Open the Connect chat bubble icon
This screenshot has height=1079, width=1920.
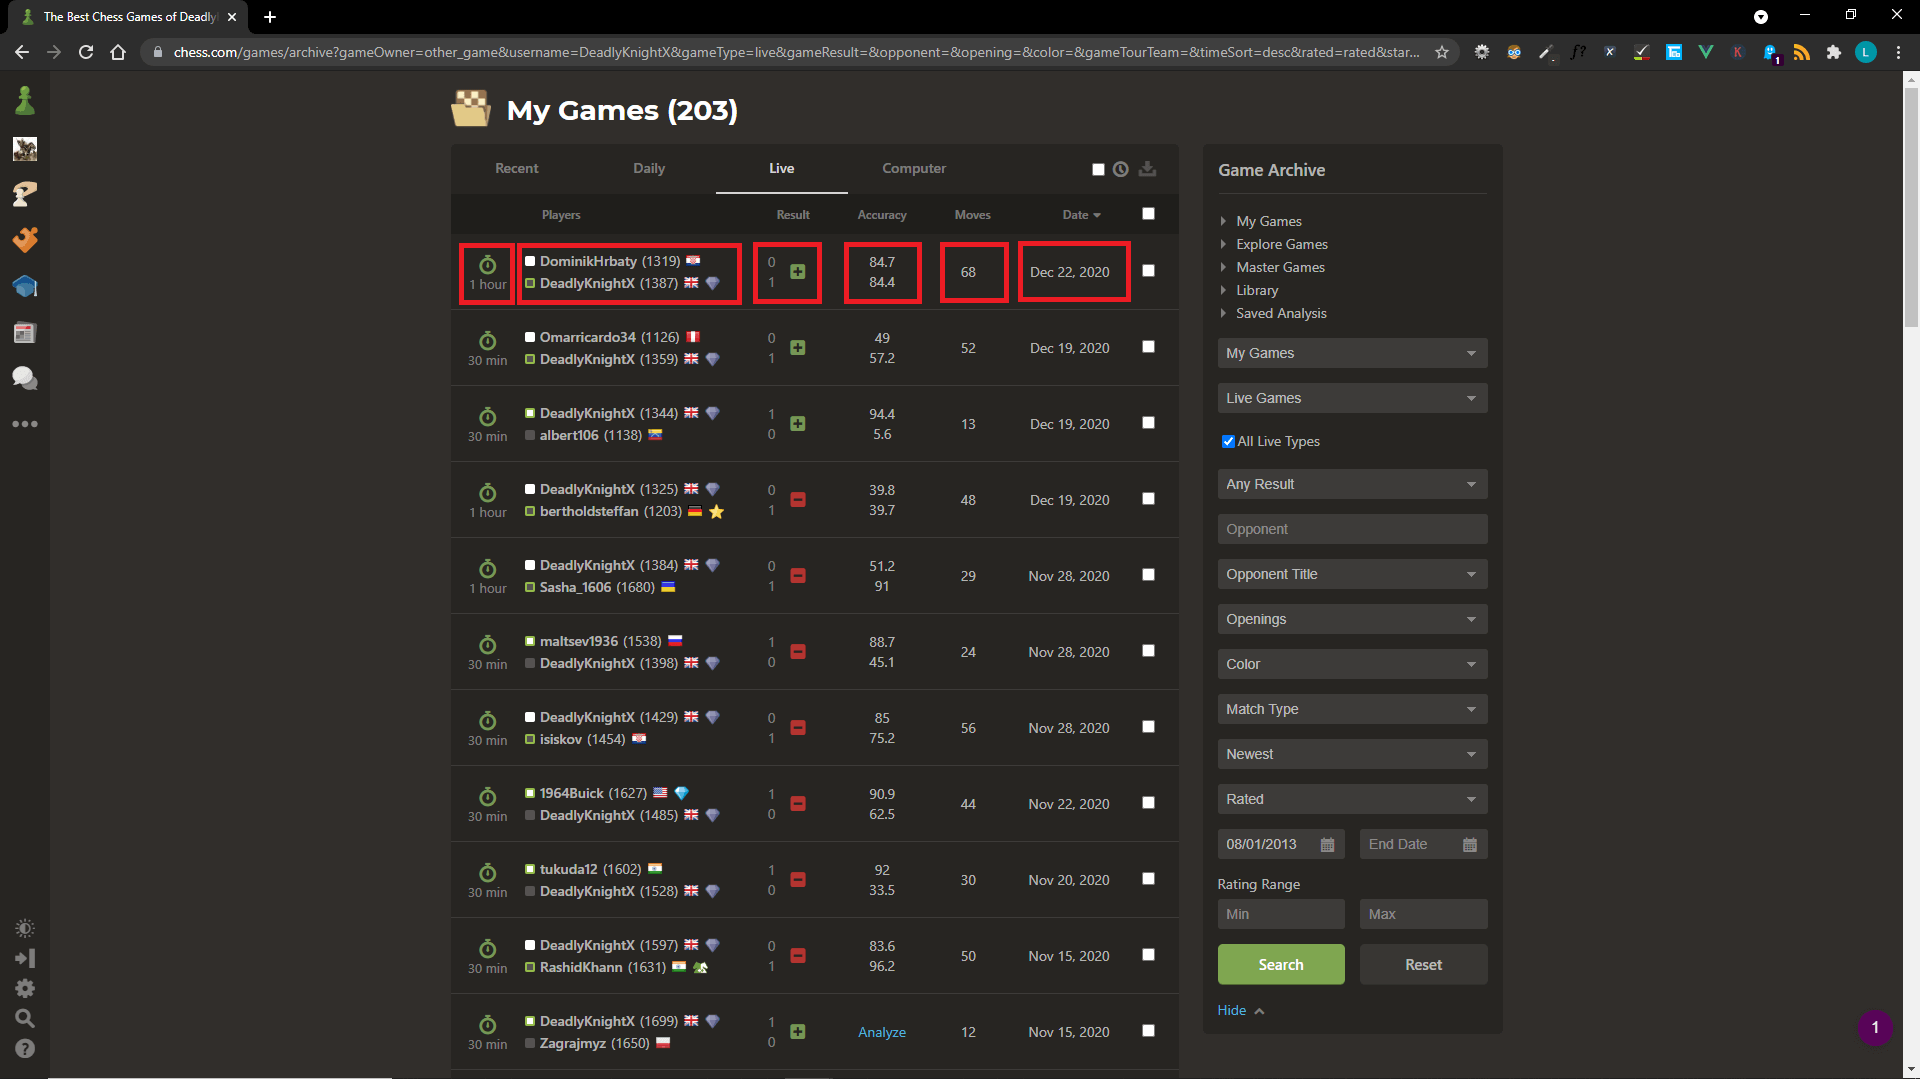click(x=25, y=378)
